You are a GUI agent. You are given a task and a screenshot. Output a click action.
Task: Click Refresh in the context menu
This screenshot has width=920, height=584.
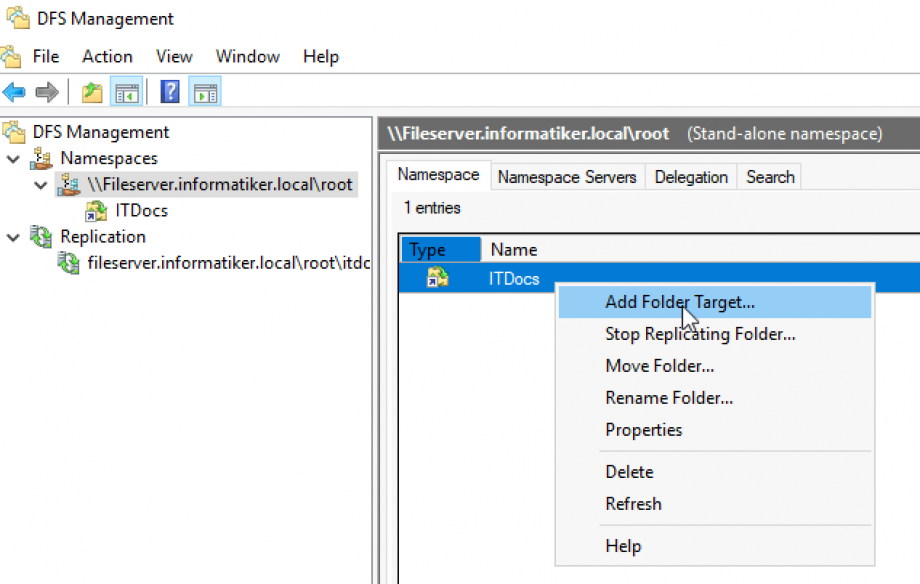pos(634,504)
